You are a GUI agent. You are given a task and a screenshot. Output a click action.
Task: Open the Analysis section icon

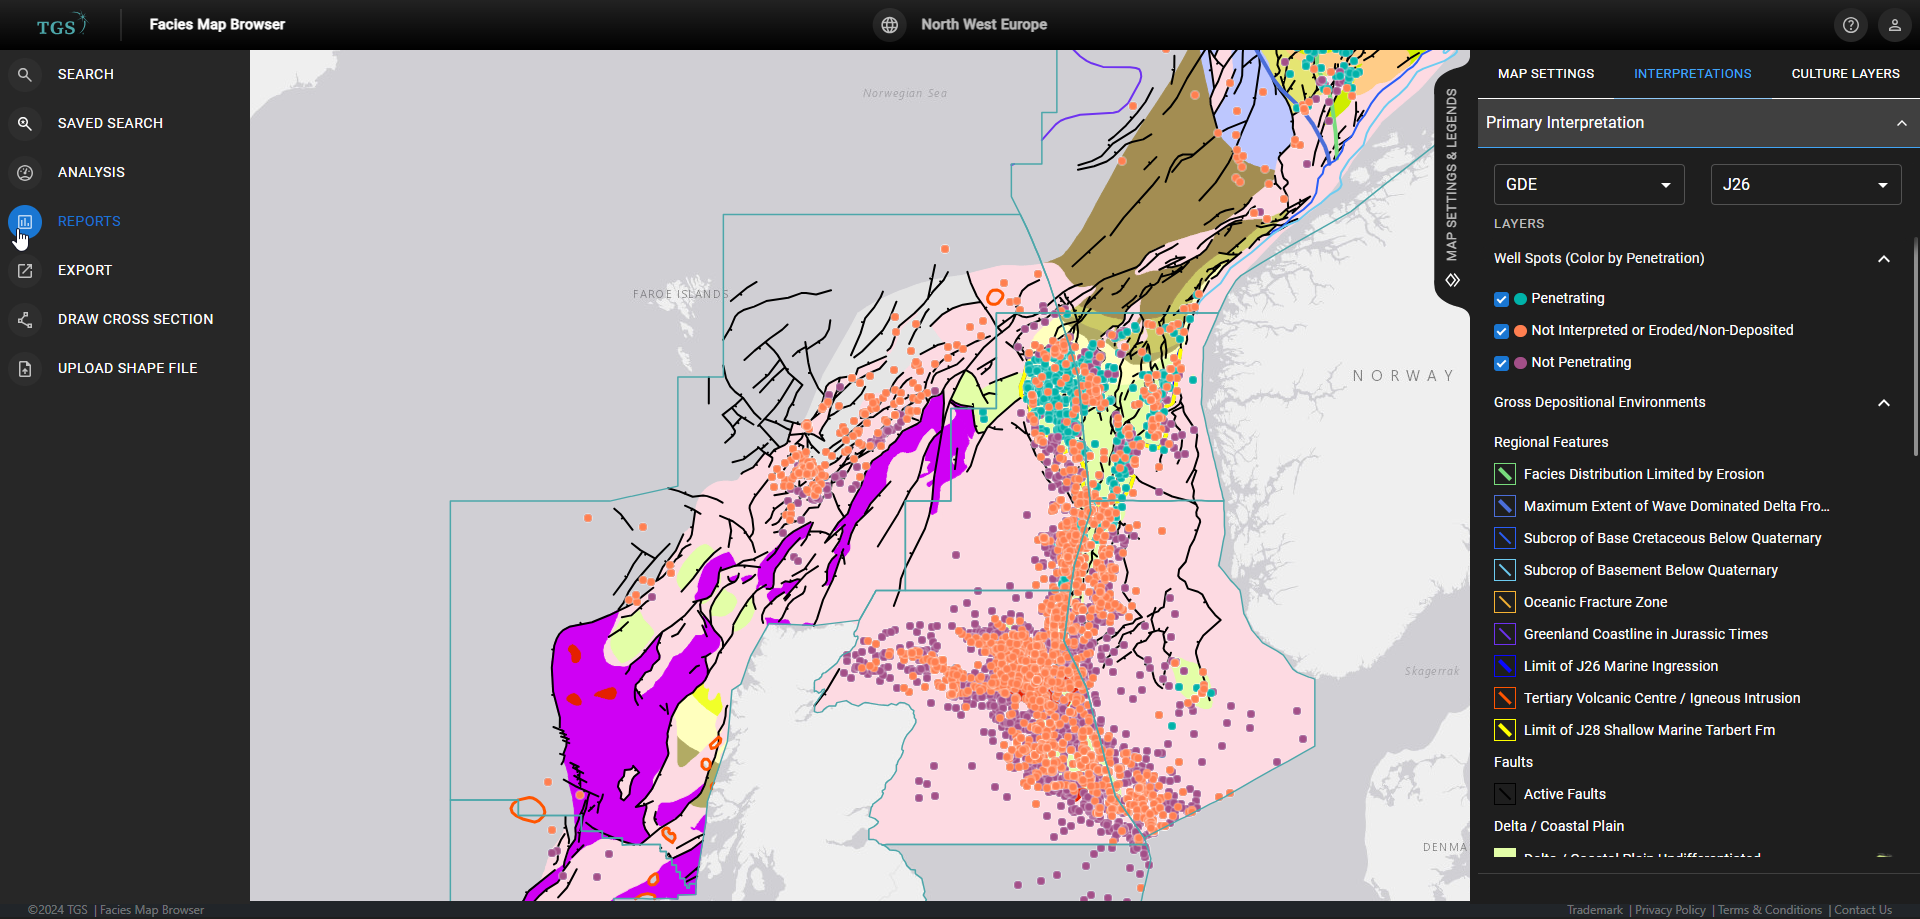tap(24, 172)
